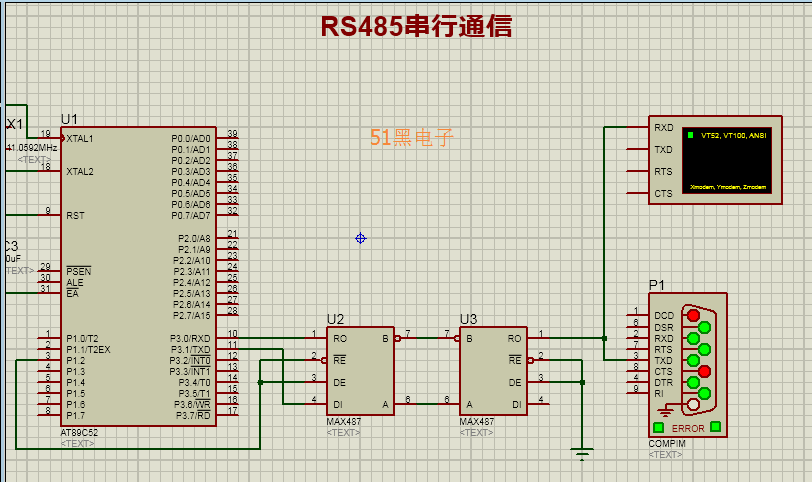The height and width of the screenshot is (482, 812).
Task: Click the DE pin label on U3
Action: (x=515, y=383)
